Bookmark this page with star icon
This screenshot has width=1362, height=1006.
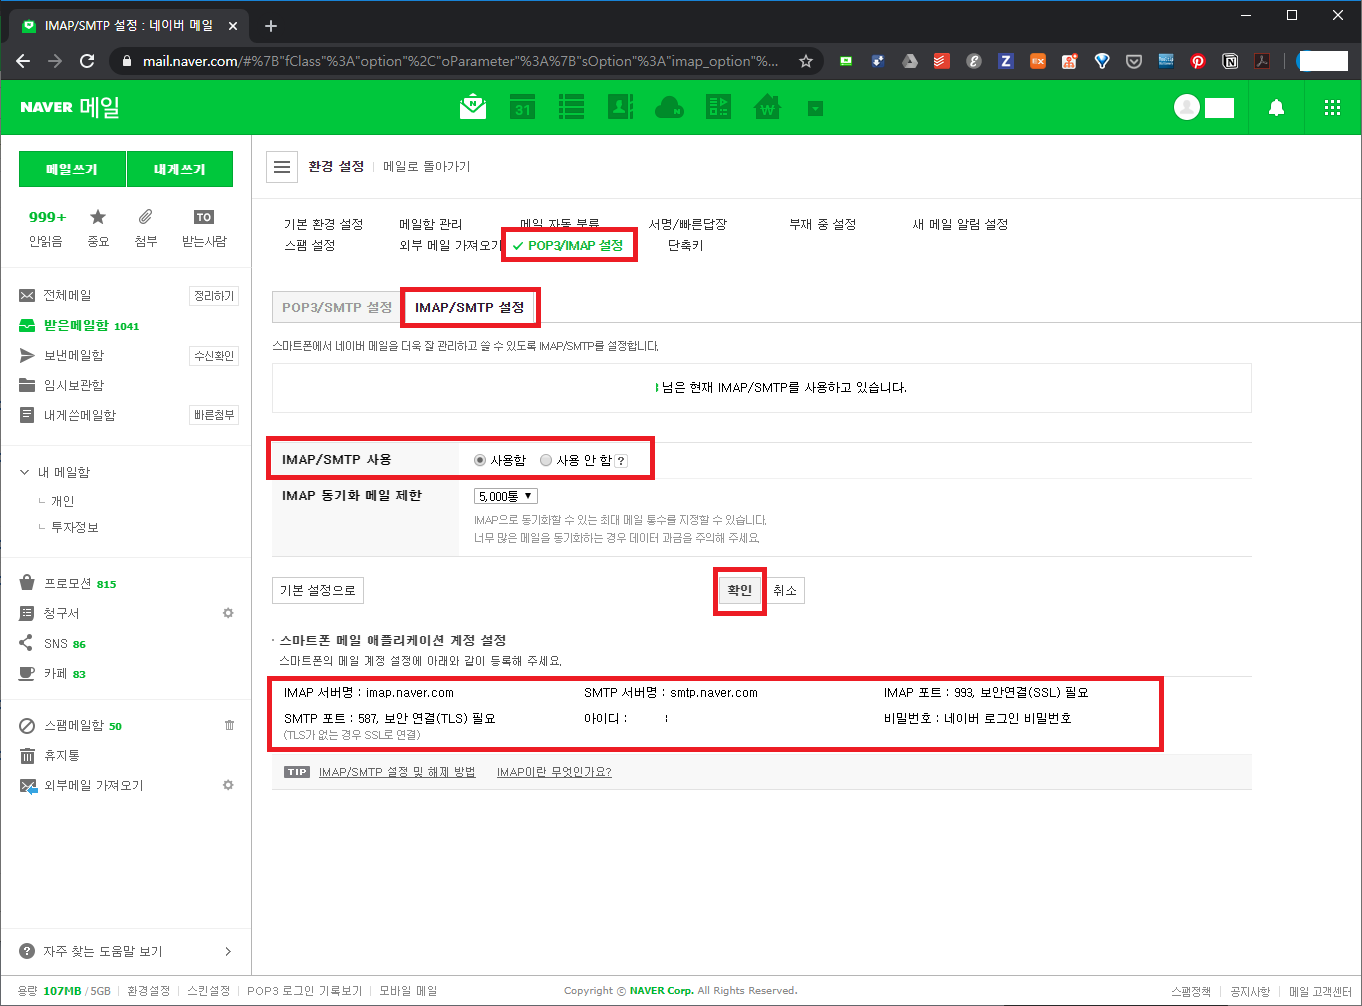coord(806,61)
